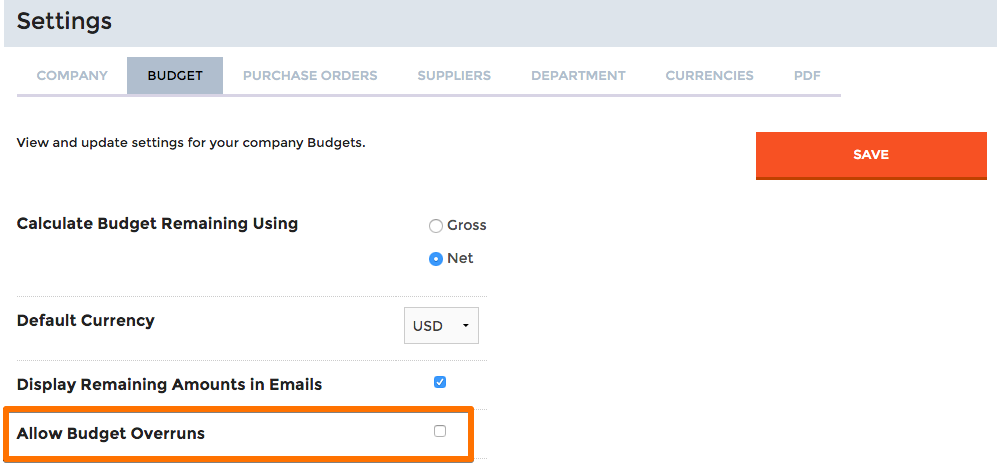This screenshot has height=466, width=997.
Task: Open the PDF settings tab
Action: 807,76
